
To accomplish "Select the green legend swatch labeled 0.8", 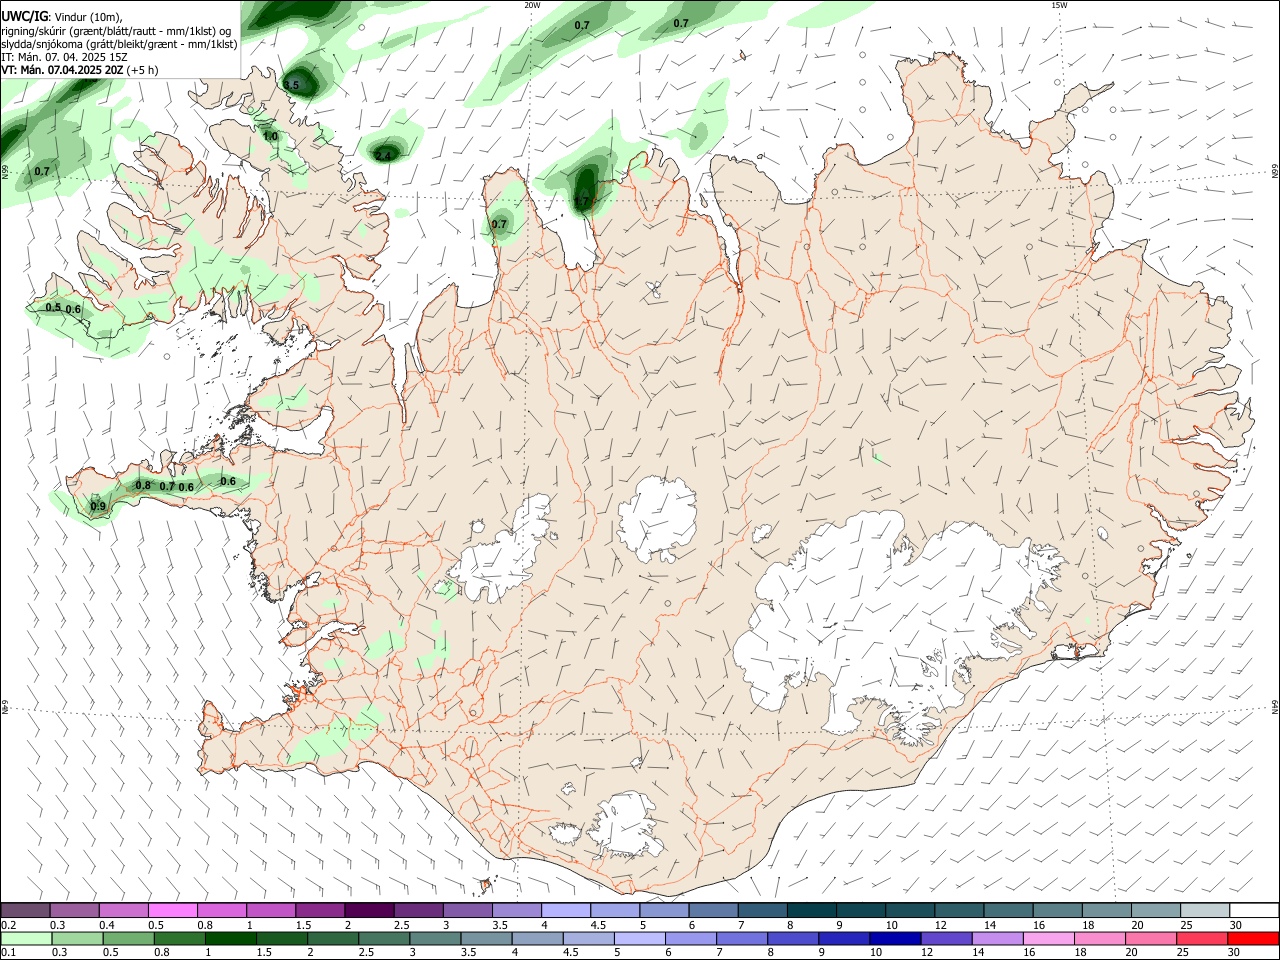I will tap(180, 938).
